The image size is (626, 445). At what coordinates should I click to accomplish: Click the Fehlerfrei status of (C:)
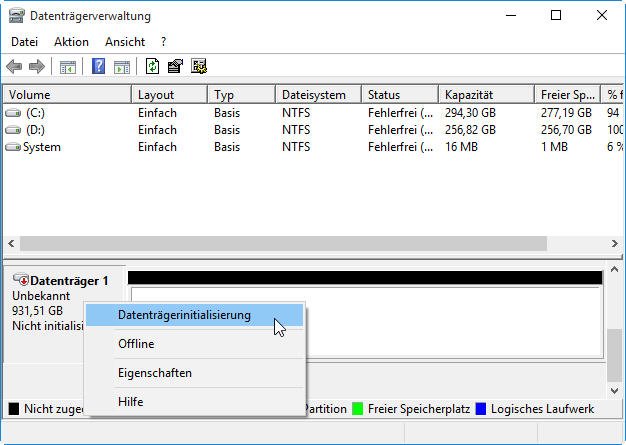pos(400,113)
